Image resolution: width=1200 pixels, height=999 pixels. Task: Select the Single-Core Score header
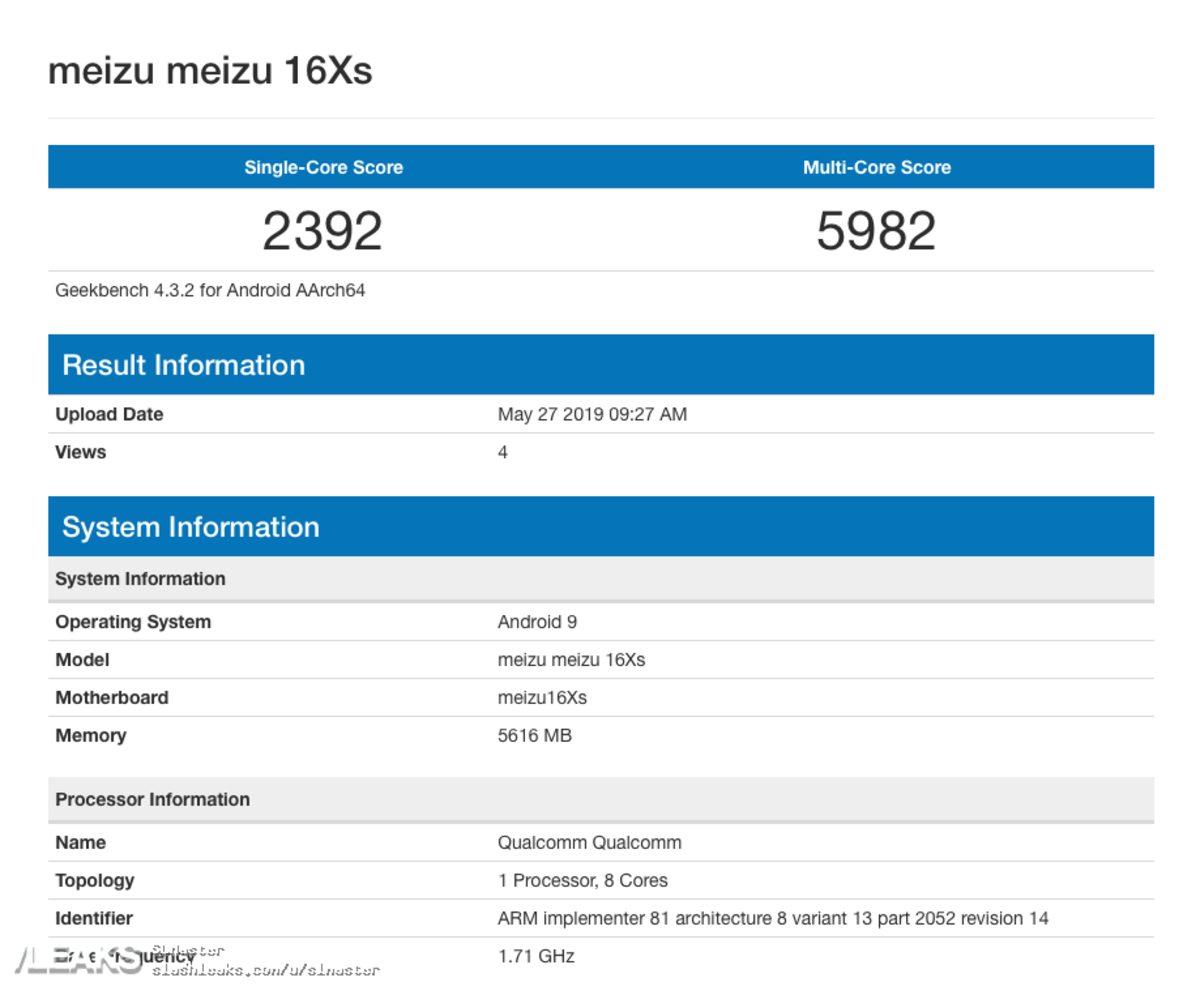pyautogui.click(x=322, y=168)
